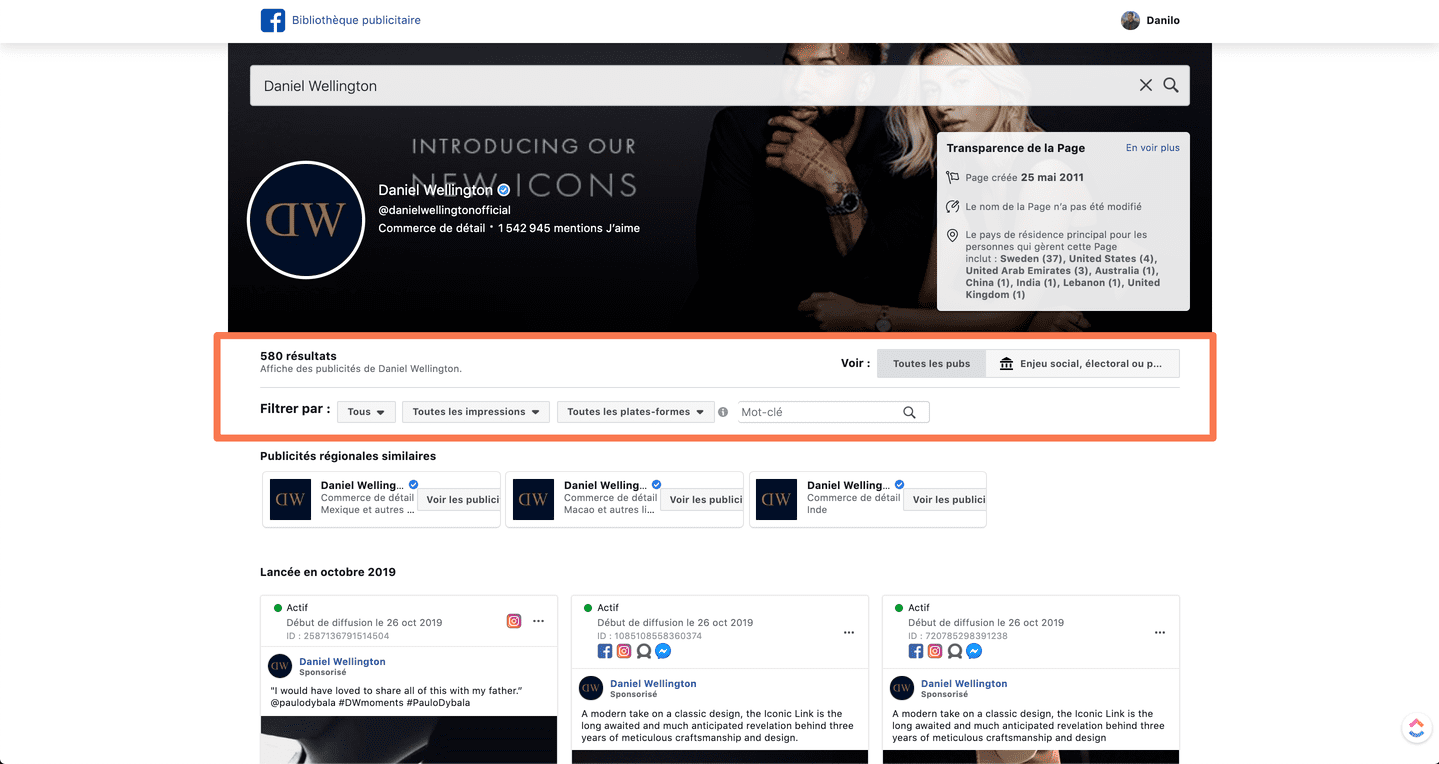Click the ID : 720785298391238 text
Viewport: 1439px width, 764px height.
point(958,636)
